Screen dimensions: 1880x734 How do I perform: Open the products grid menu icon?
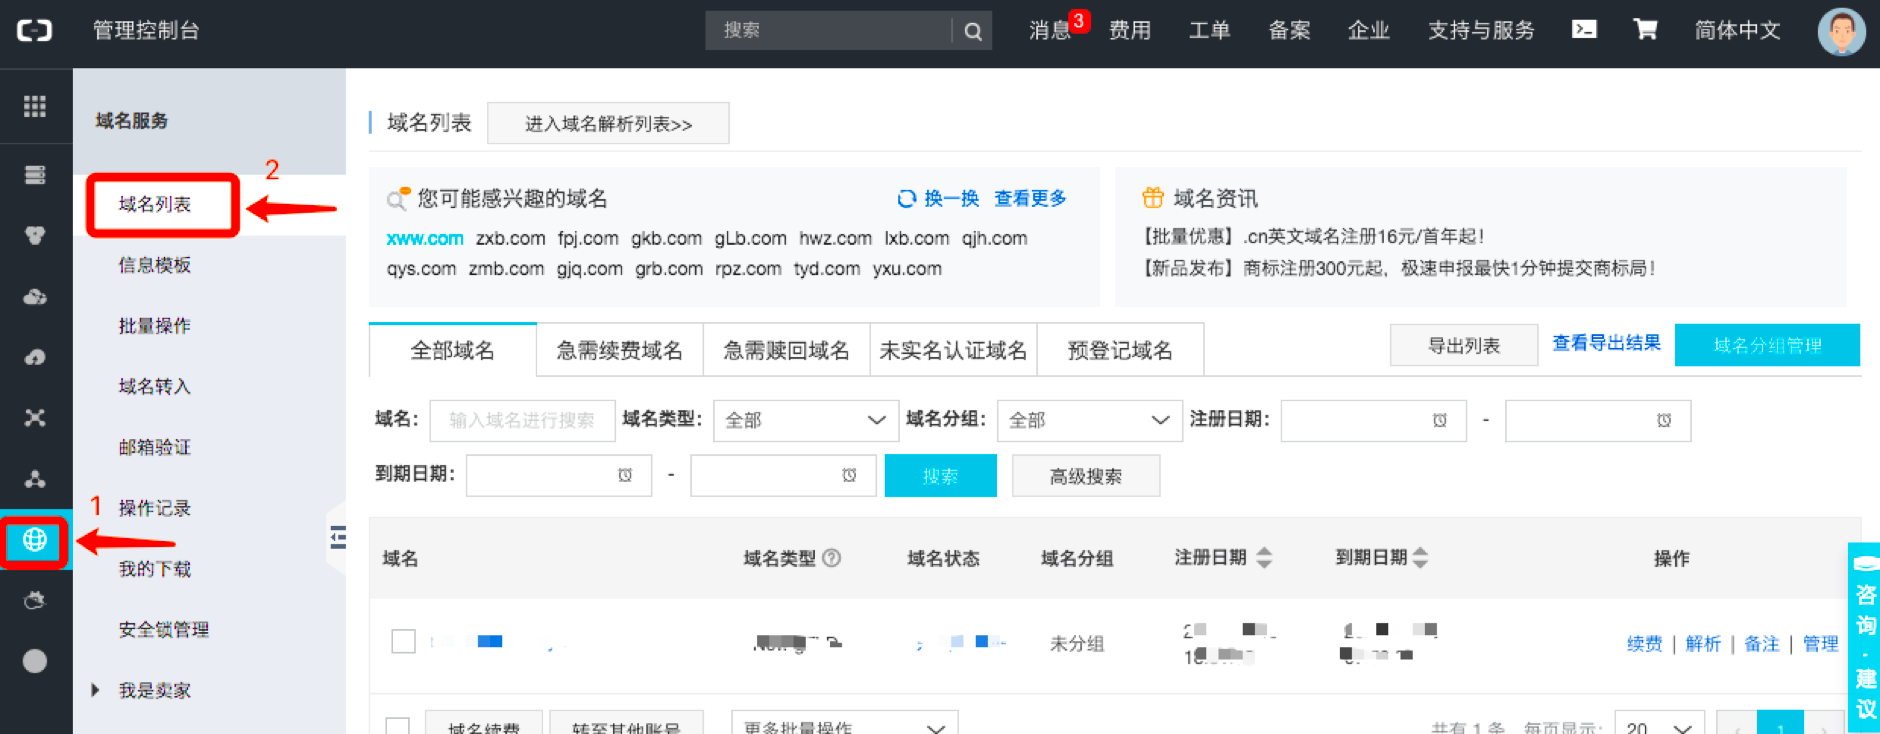click(35, 106)
